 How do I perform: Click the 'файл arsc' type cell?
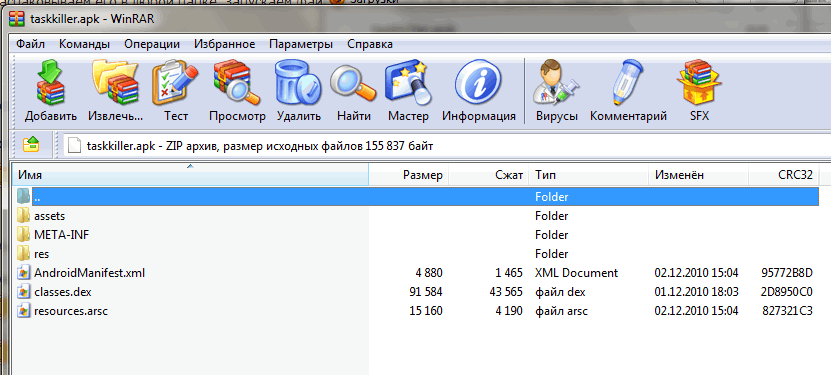pos(561,311)
